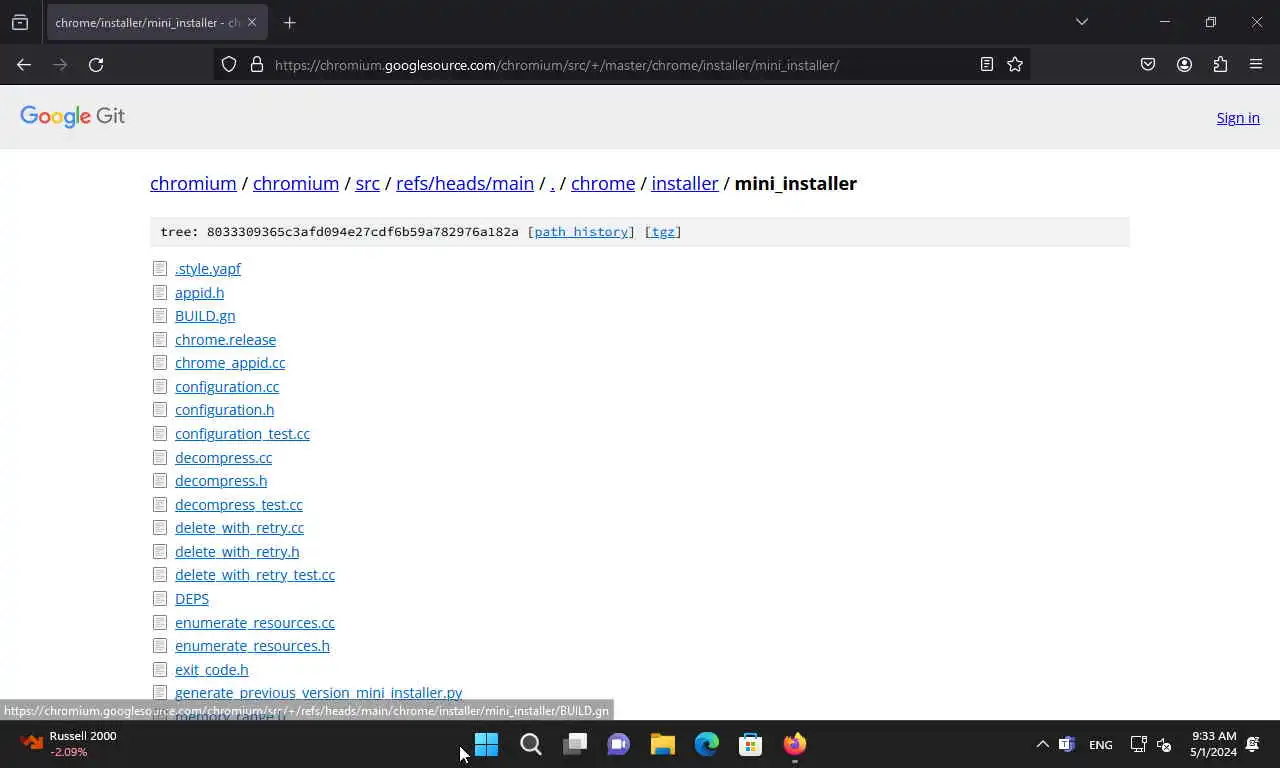
Task: Open the delete_with_retry.cc file
Action: click(239, 528)
